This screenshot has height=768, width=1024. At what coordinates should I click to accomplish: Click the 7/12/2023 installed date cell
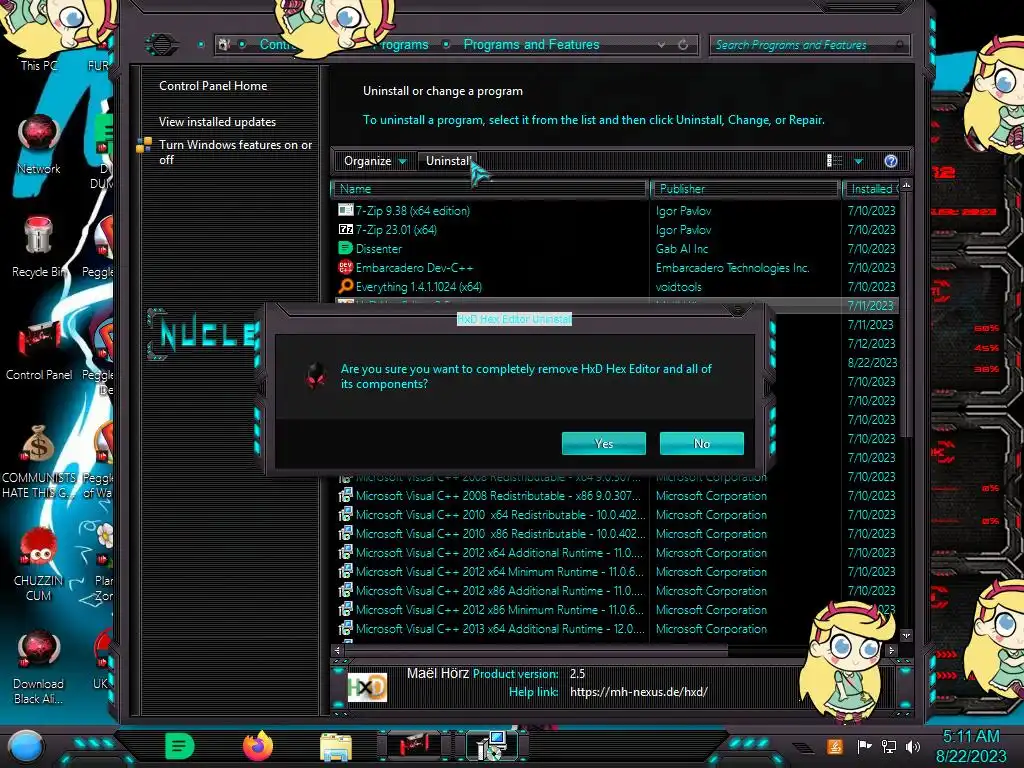[x=871, y=344]
